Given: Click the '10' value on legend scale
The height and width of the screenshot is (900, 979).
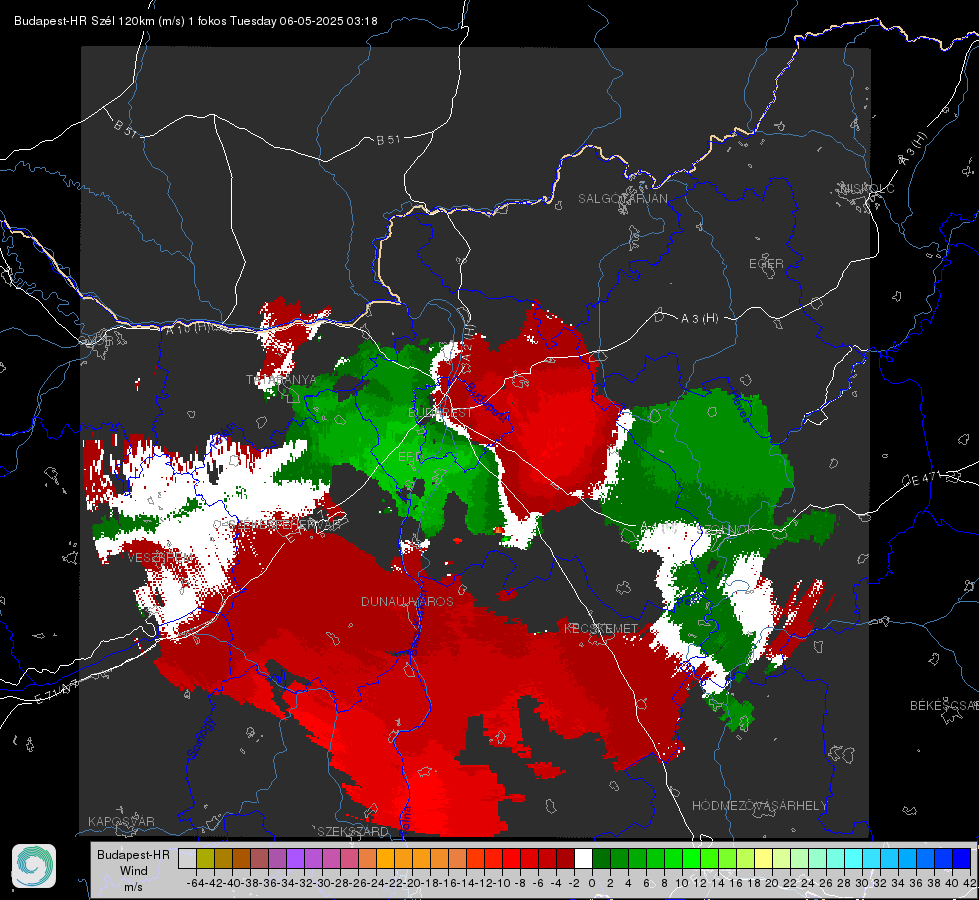Looking at the screenshot, I should point(682,883).
